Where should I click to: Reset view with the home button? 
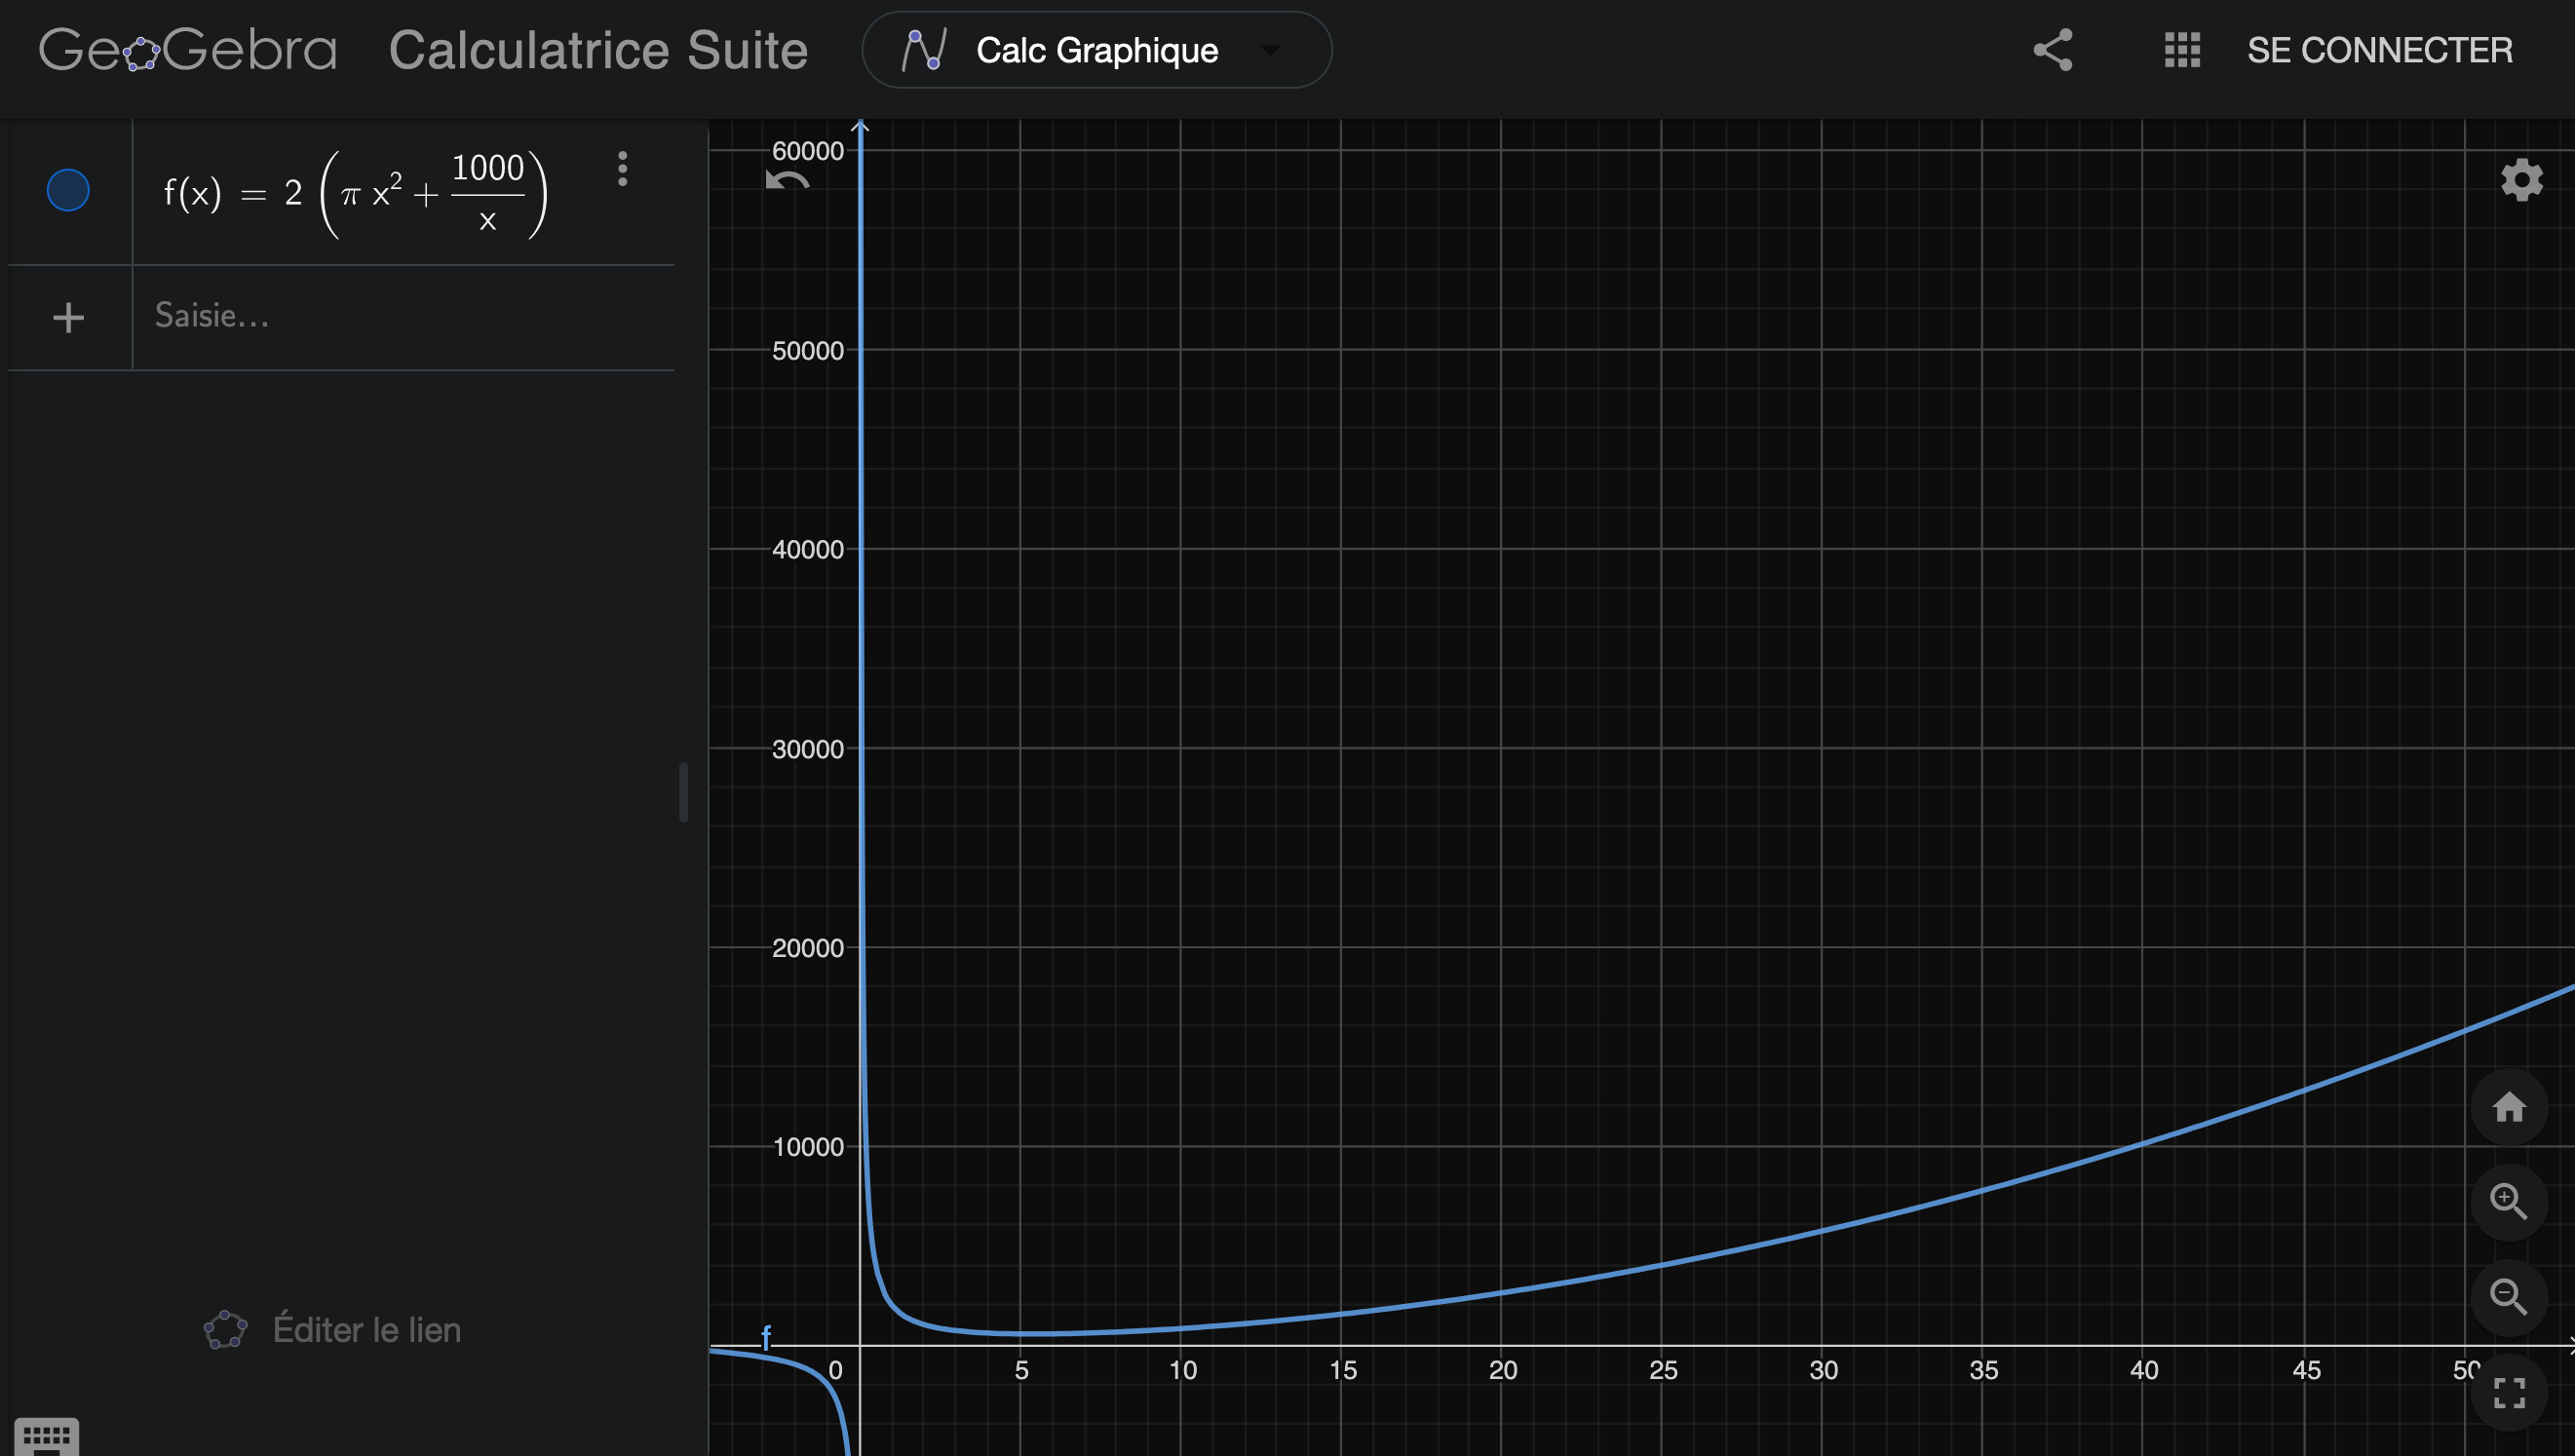coord(2508,1107)
